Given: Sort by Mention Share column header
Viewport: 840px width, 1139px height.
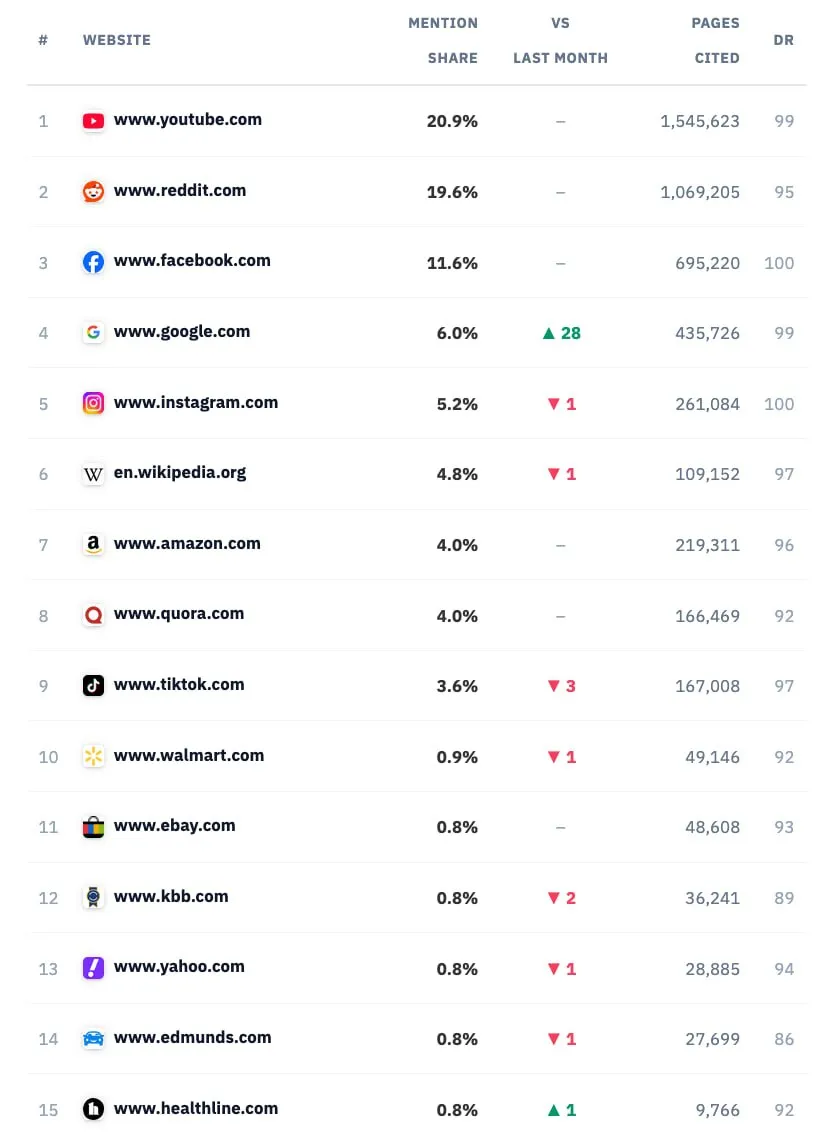Looking at the screenshot, I should point(443,41).
